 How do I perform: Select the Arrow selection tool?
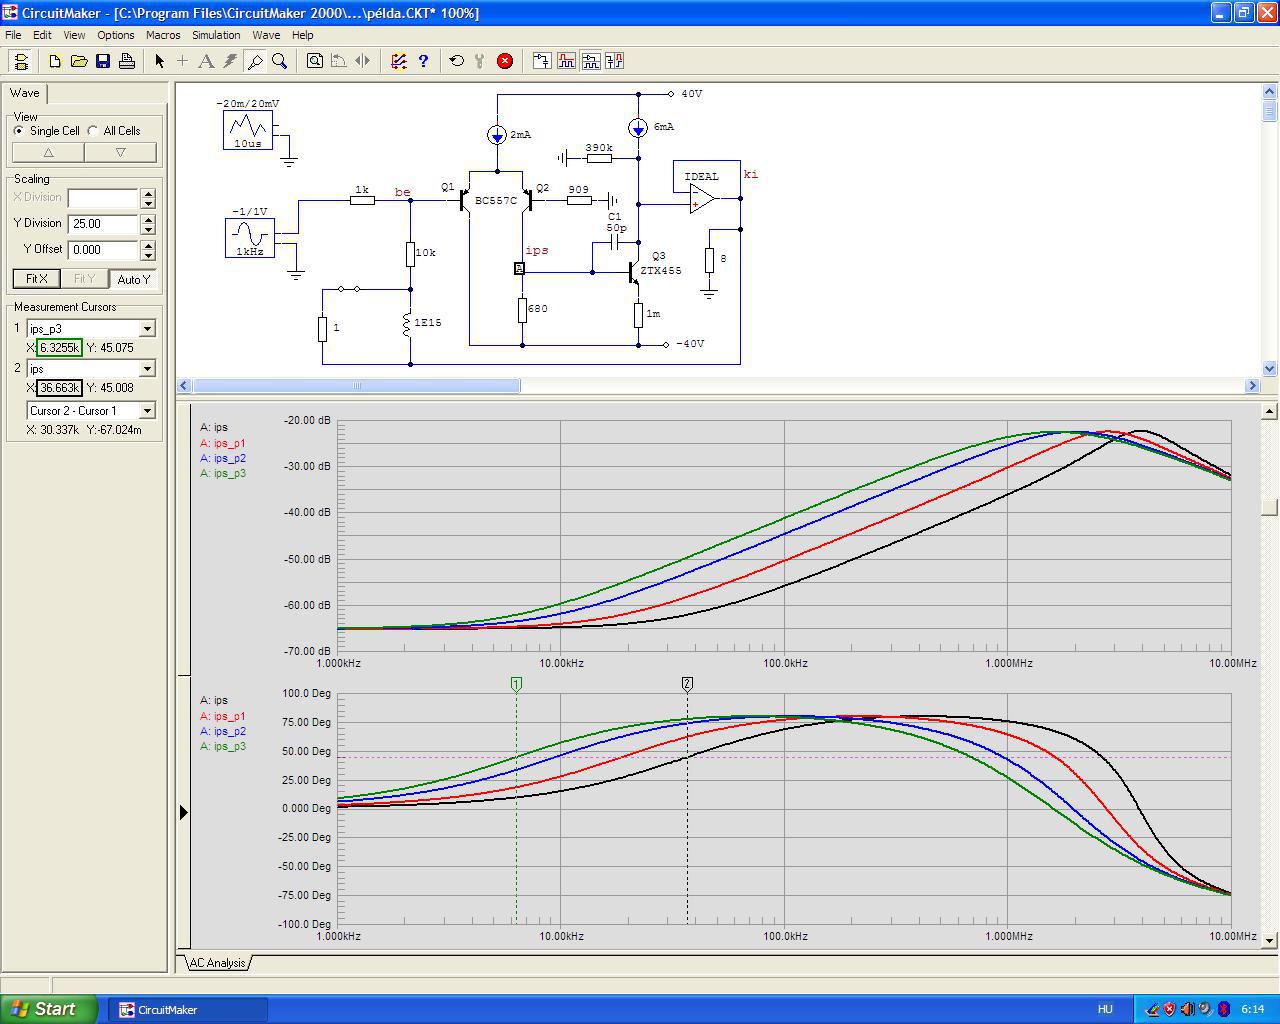coord(159,61)
